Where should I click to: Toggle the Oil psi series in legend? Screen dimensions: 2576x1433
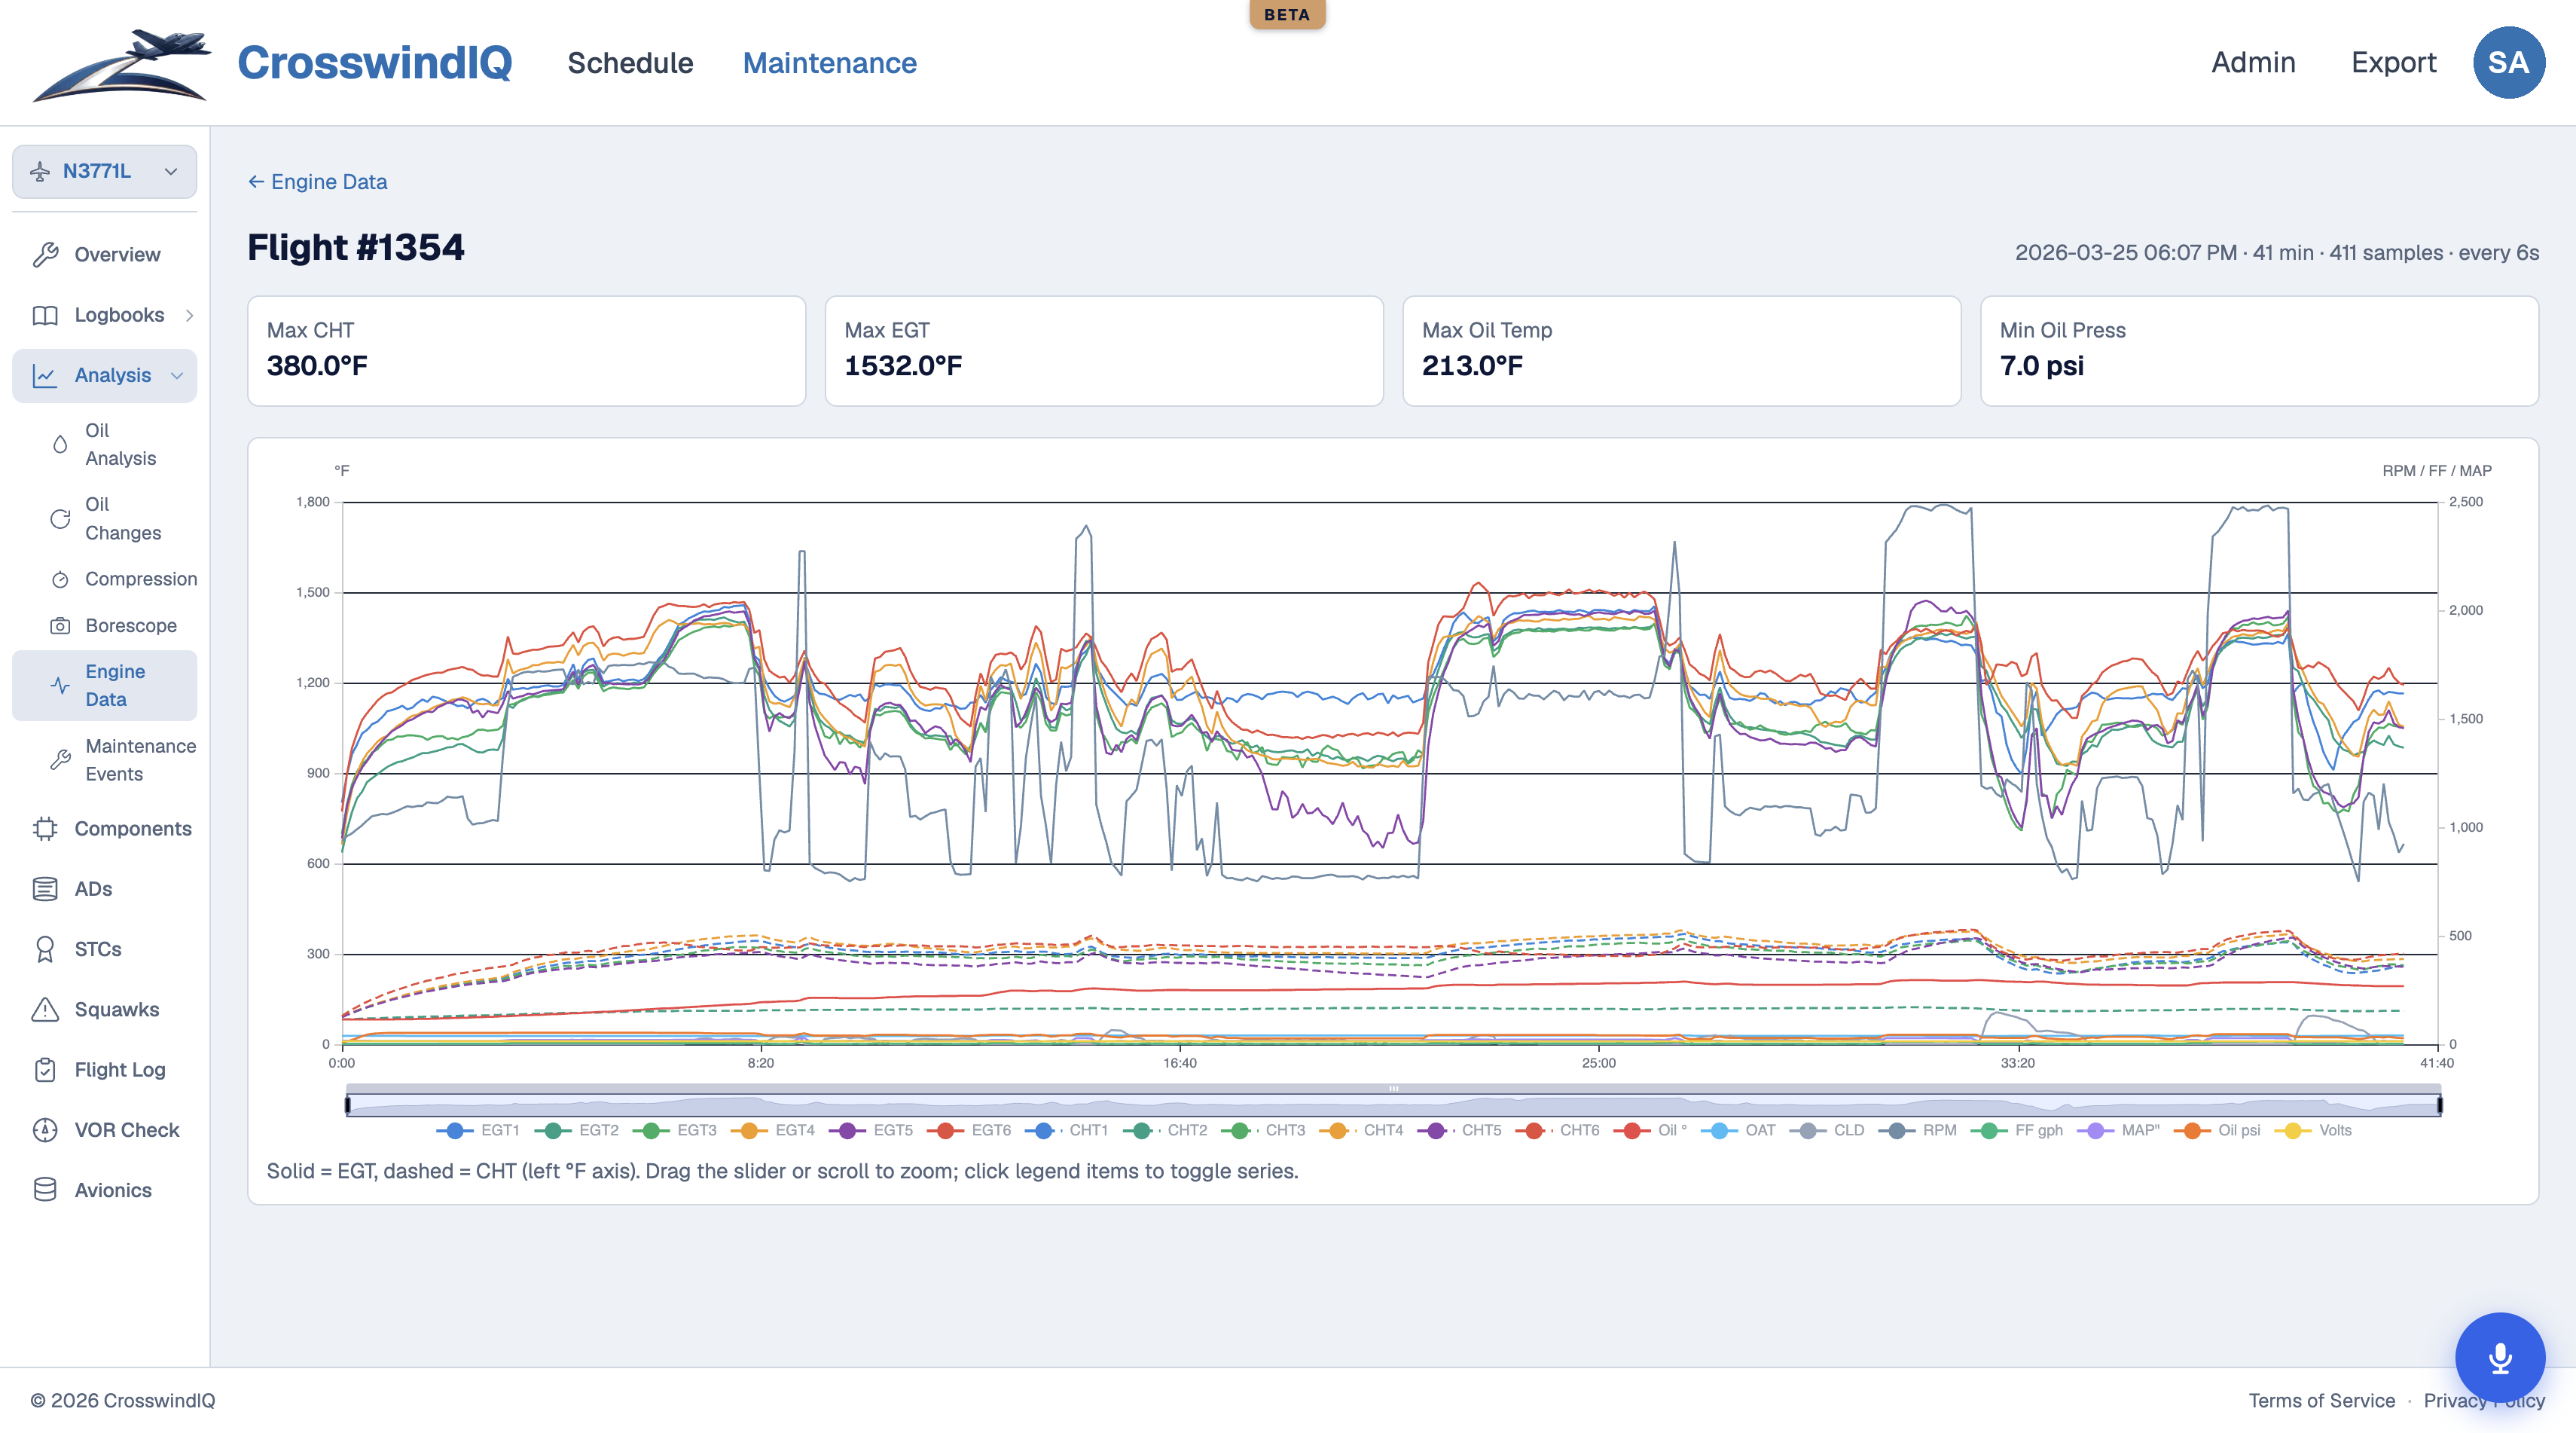(2217, 1130)
